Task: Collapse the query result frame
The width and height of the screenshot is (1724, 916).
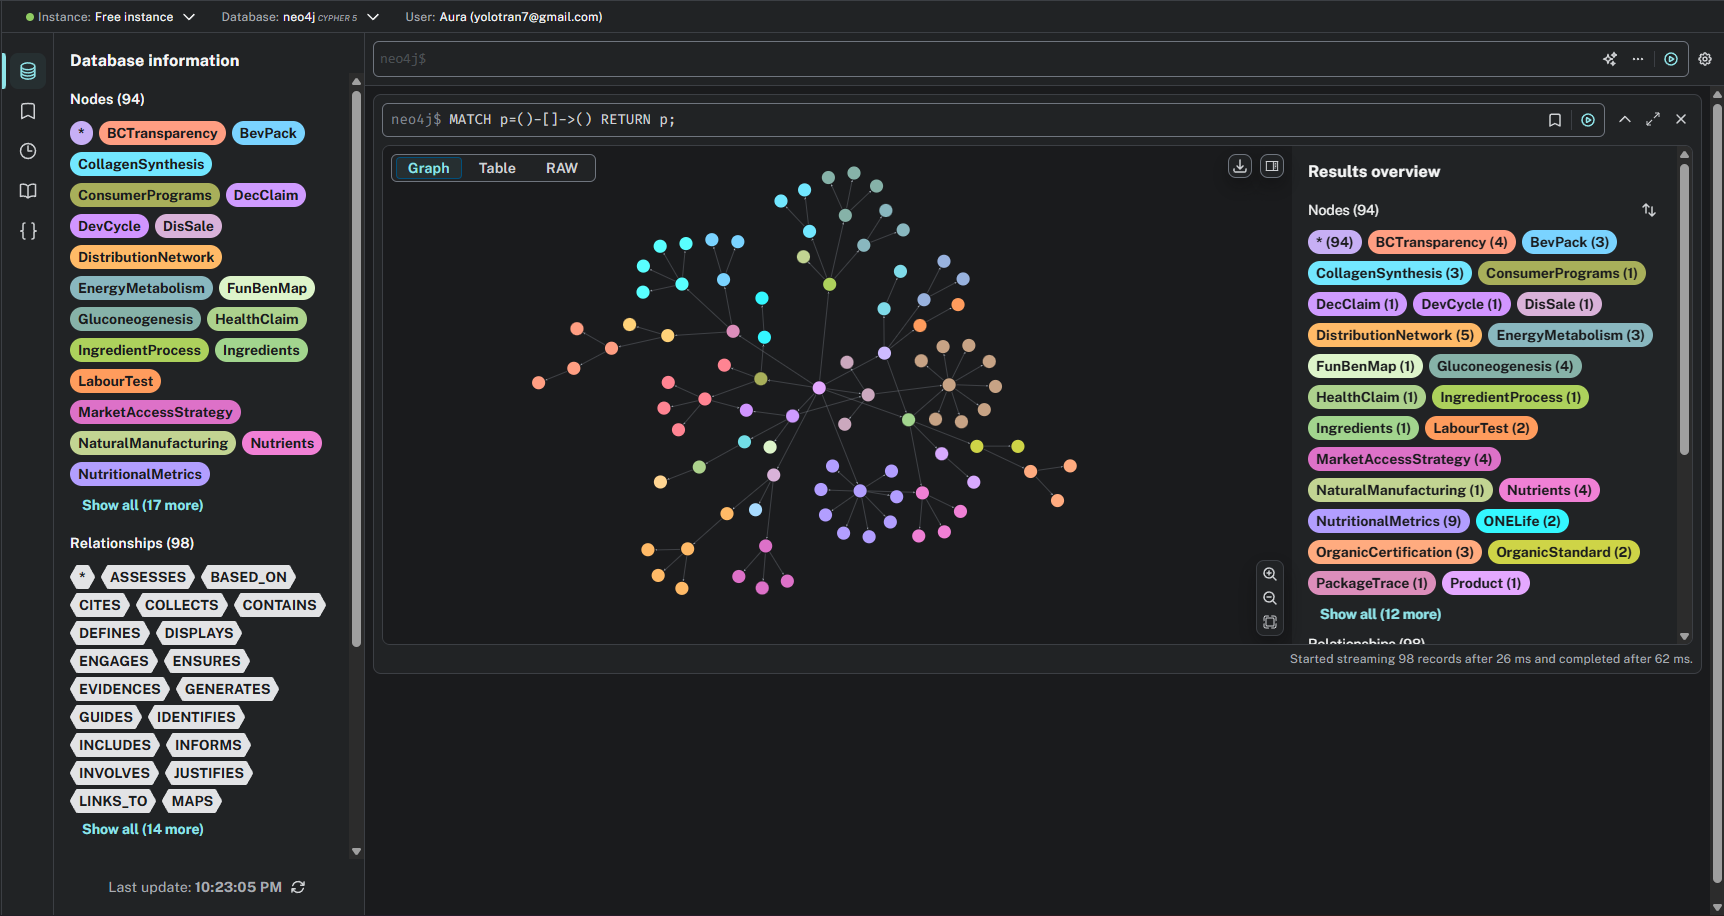Action: coord(1625,119)
